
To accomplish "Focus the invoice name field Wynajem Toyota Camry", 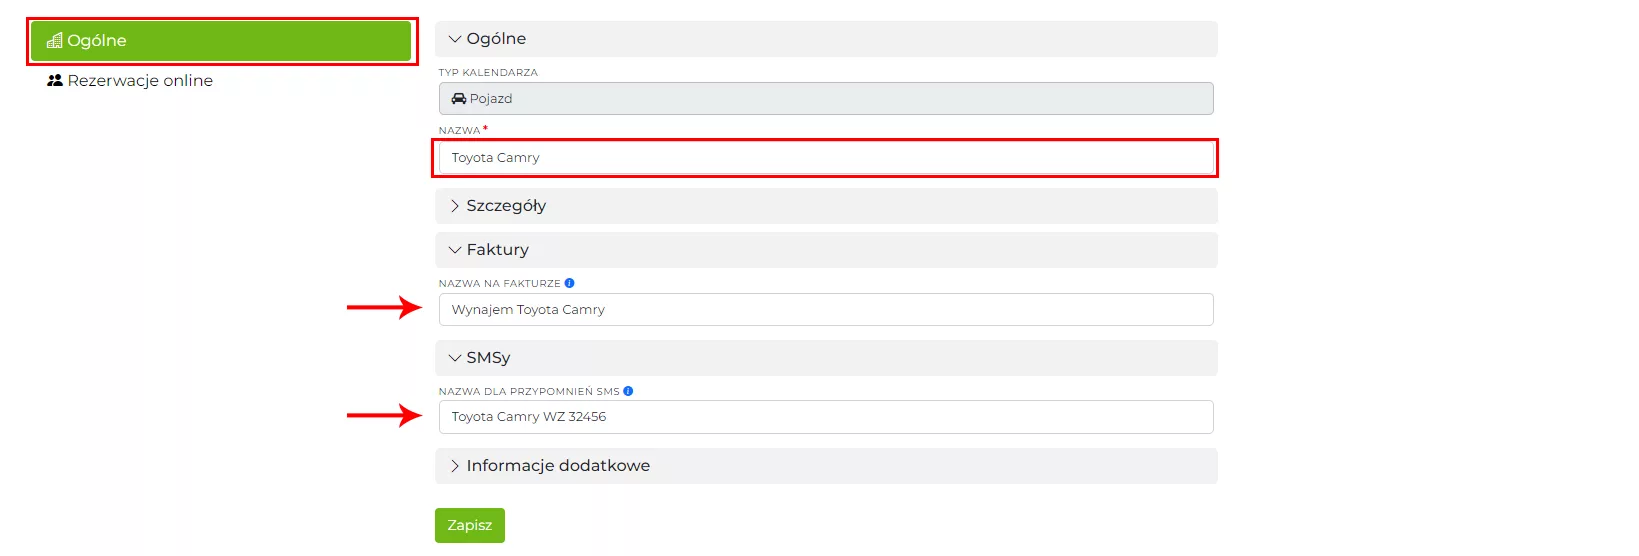I will click(825, 310).
